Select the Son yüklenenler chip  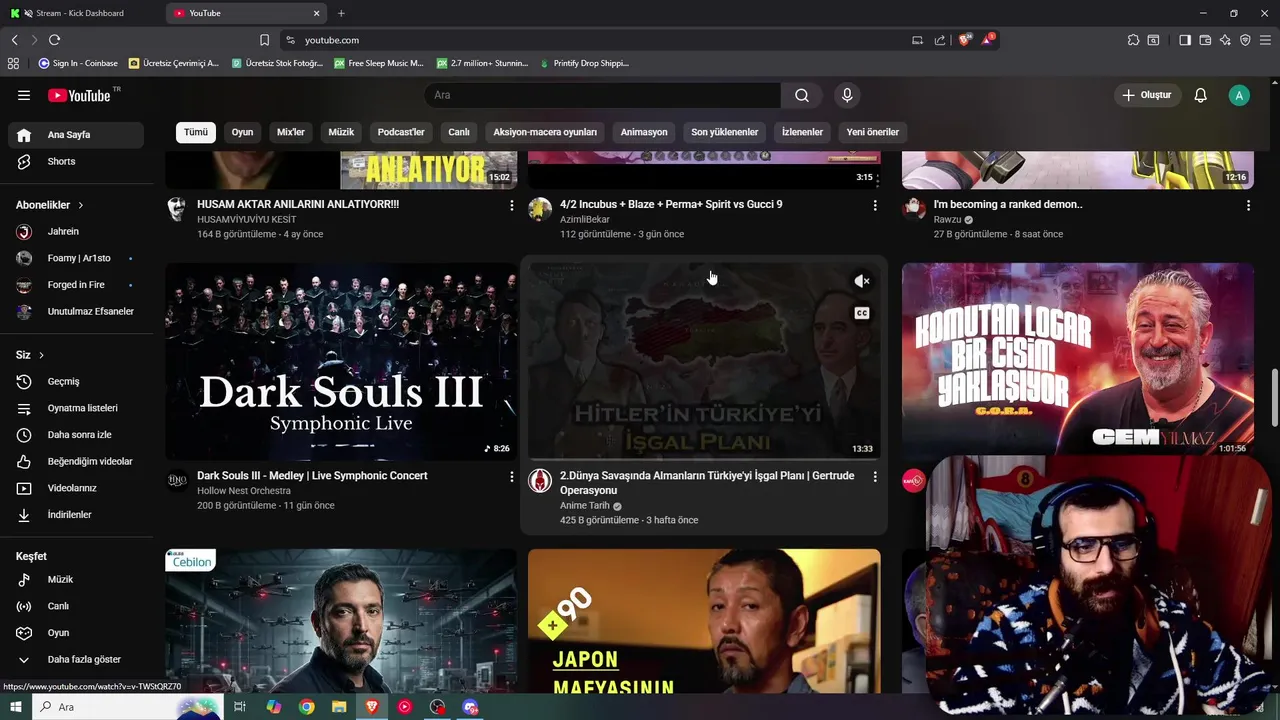coord(725,132)
